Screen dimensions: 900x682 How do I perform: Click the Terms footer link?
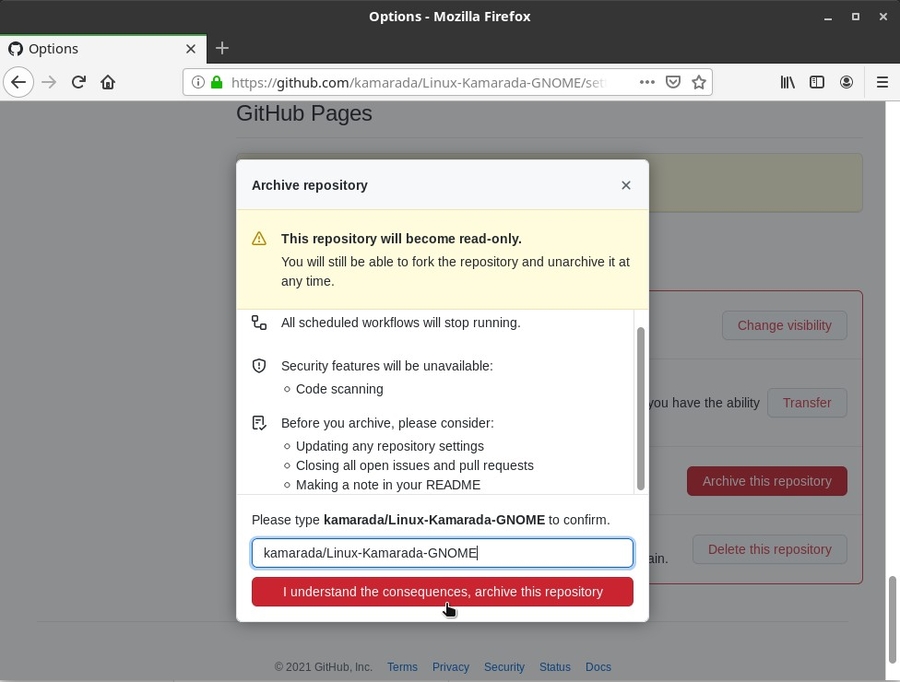[x=402, y=667]
